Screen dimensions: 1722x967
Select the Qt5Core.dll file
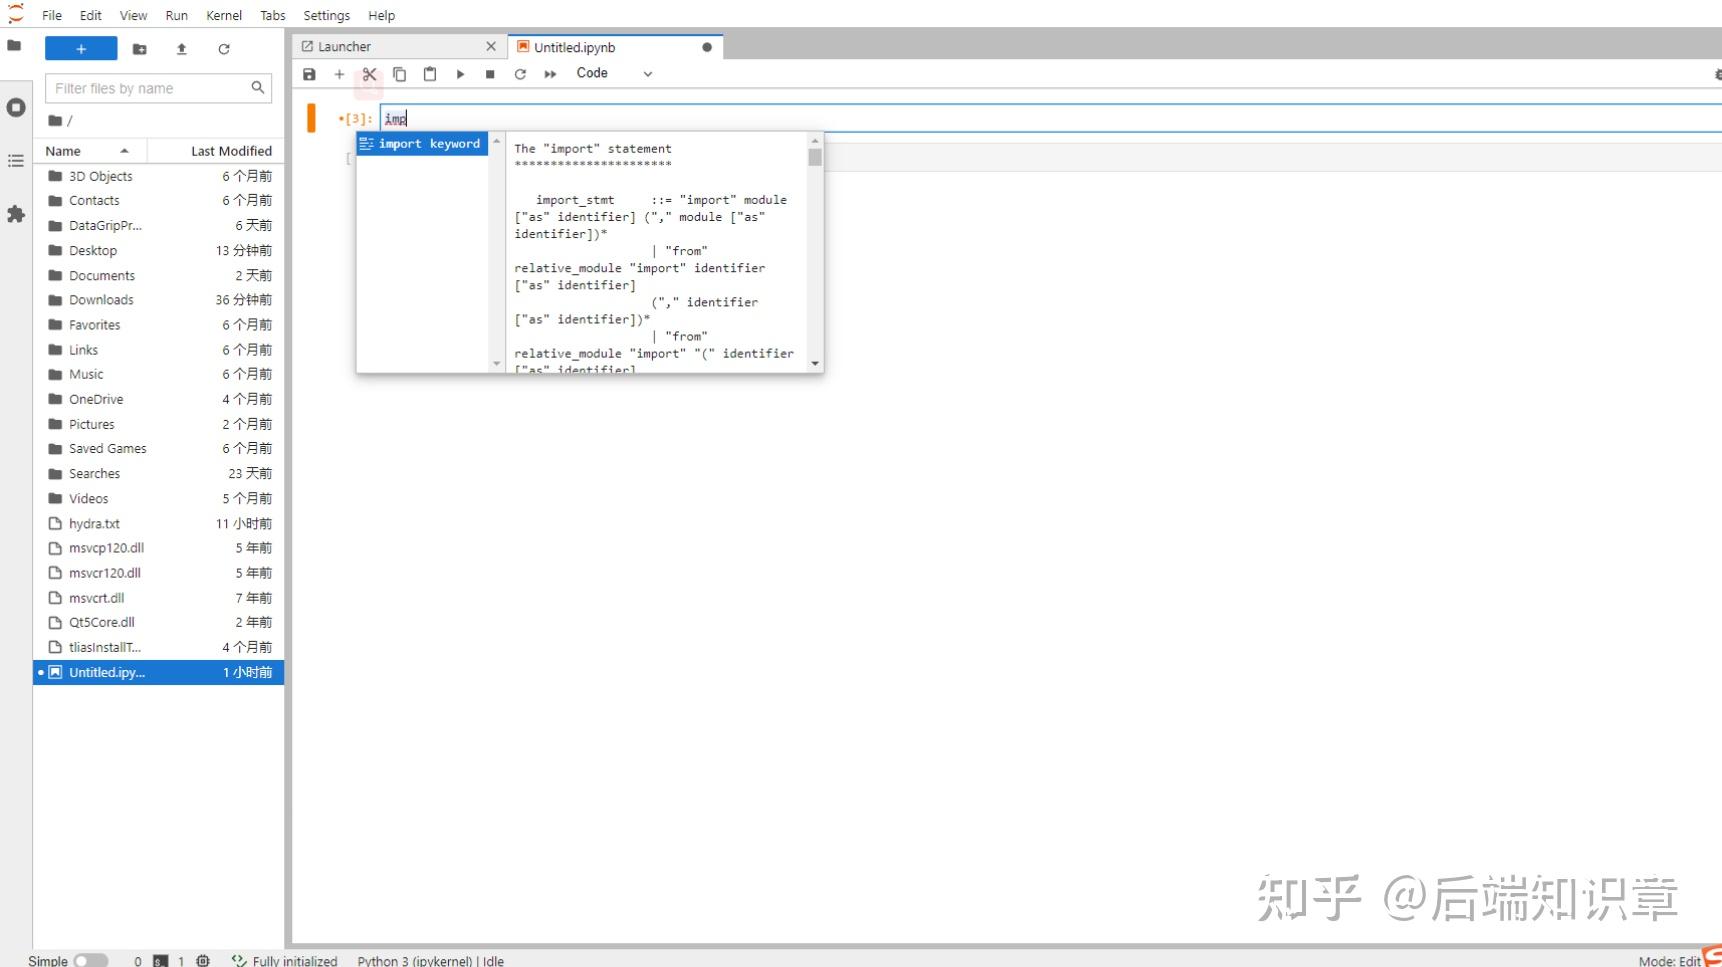tap(159, 622)
